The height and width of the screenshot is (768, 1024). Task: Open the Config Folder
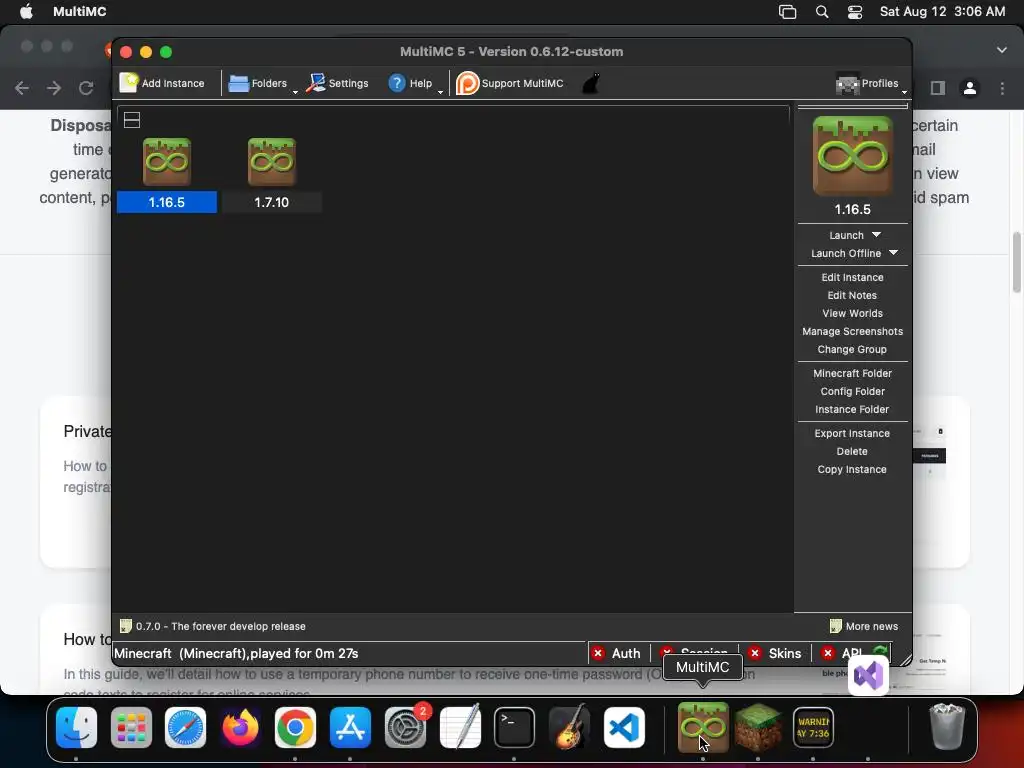coord(852,391)
